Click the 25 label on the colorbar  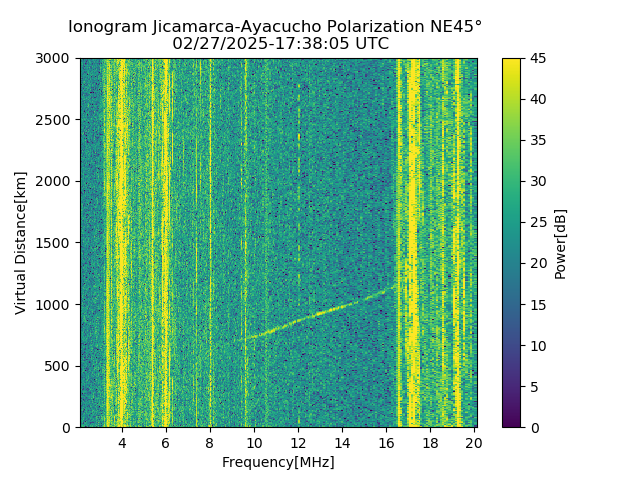click(x=538, y=222)
